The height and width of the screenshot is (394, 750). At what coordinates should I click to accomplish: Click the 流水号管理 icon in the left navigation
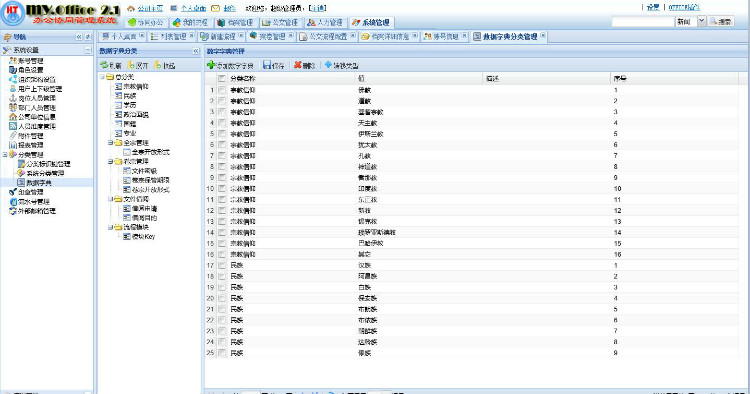(13, 201)
